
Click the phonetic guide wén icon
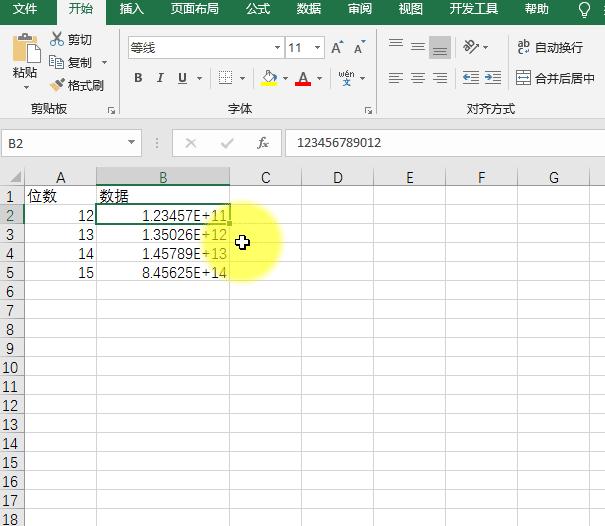[x=346, y=78]
